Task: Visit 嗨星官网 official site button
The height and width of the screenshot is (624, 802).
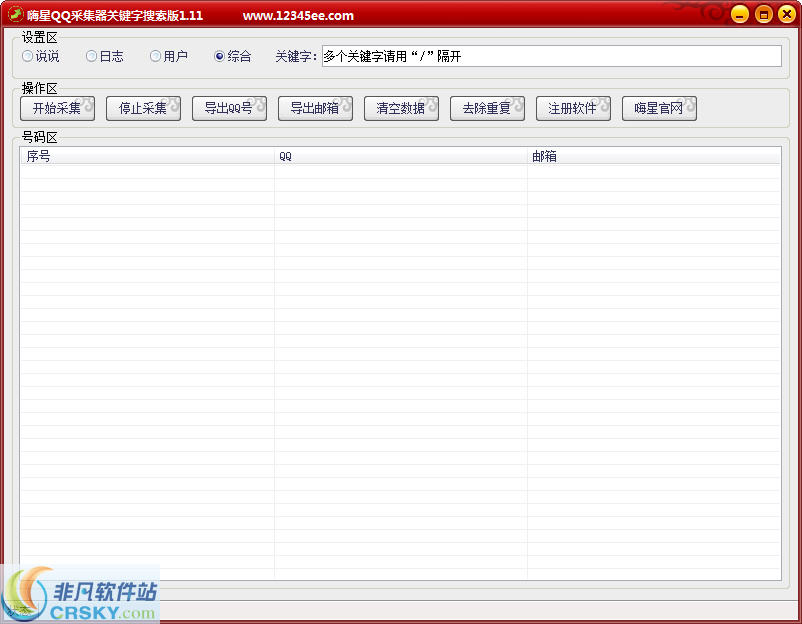Action: click(659, 108)
